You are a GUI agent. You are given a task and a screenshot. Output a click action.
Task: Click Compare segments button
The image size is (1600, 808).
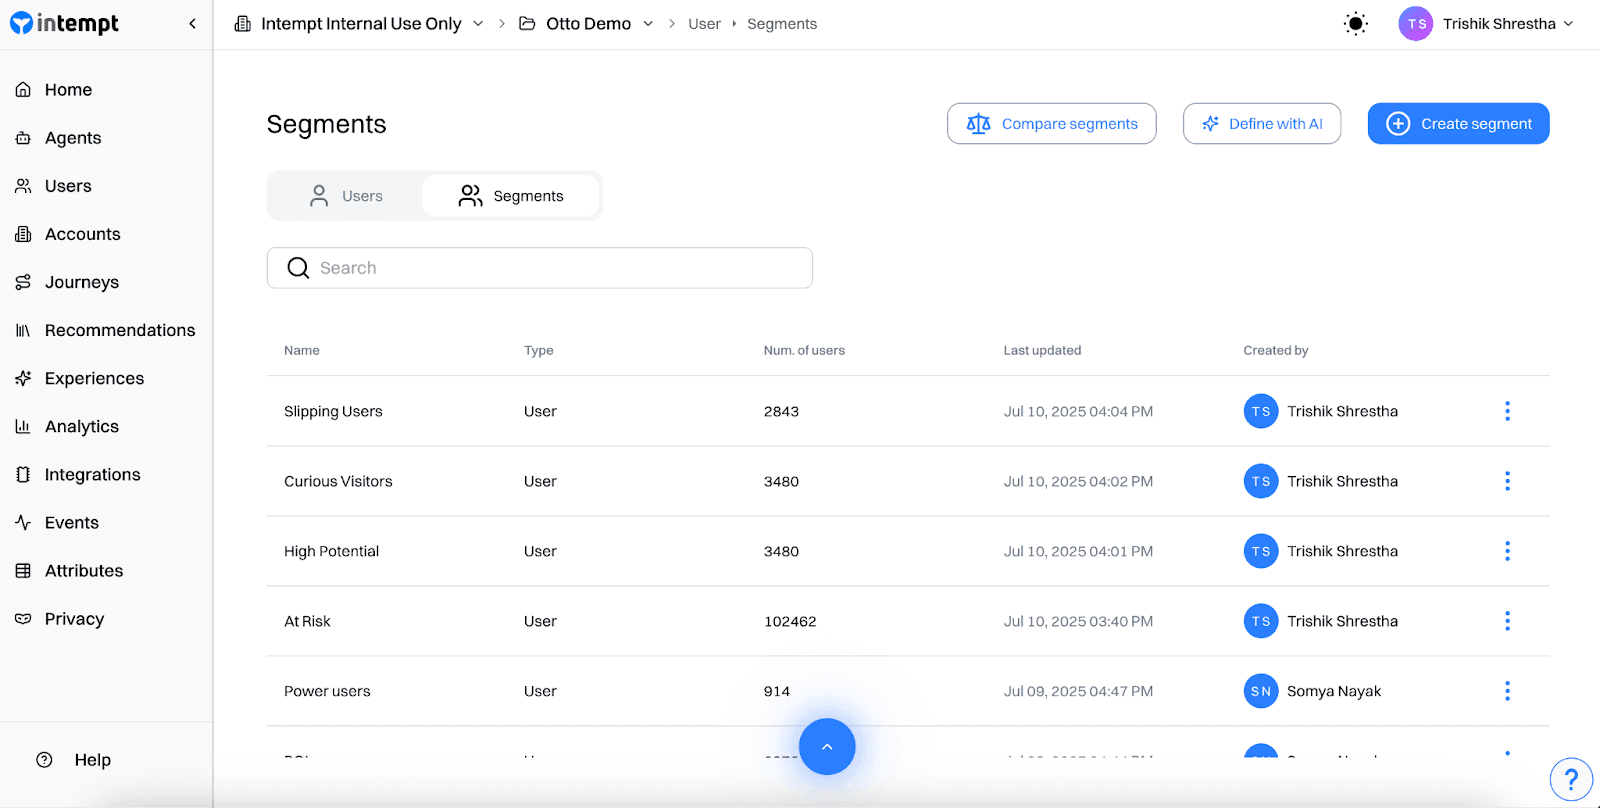pyautogui.click(x=1051, y=124)
